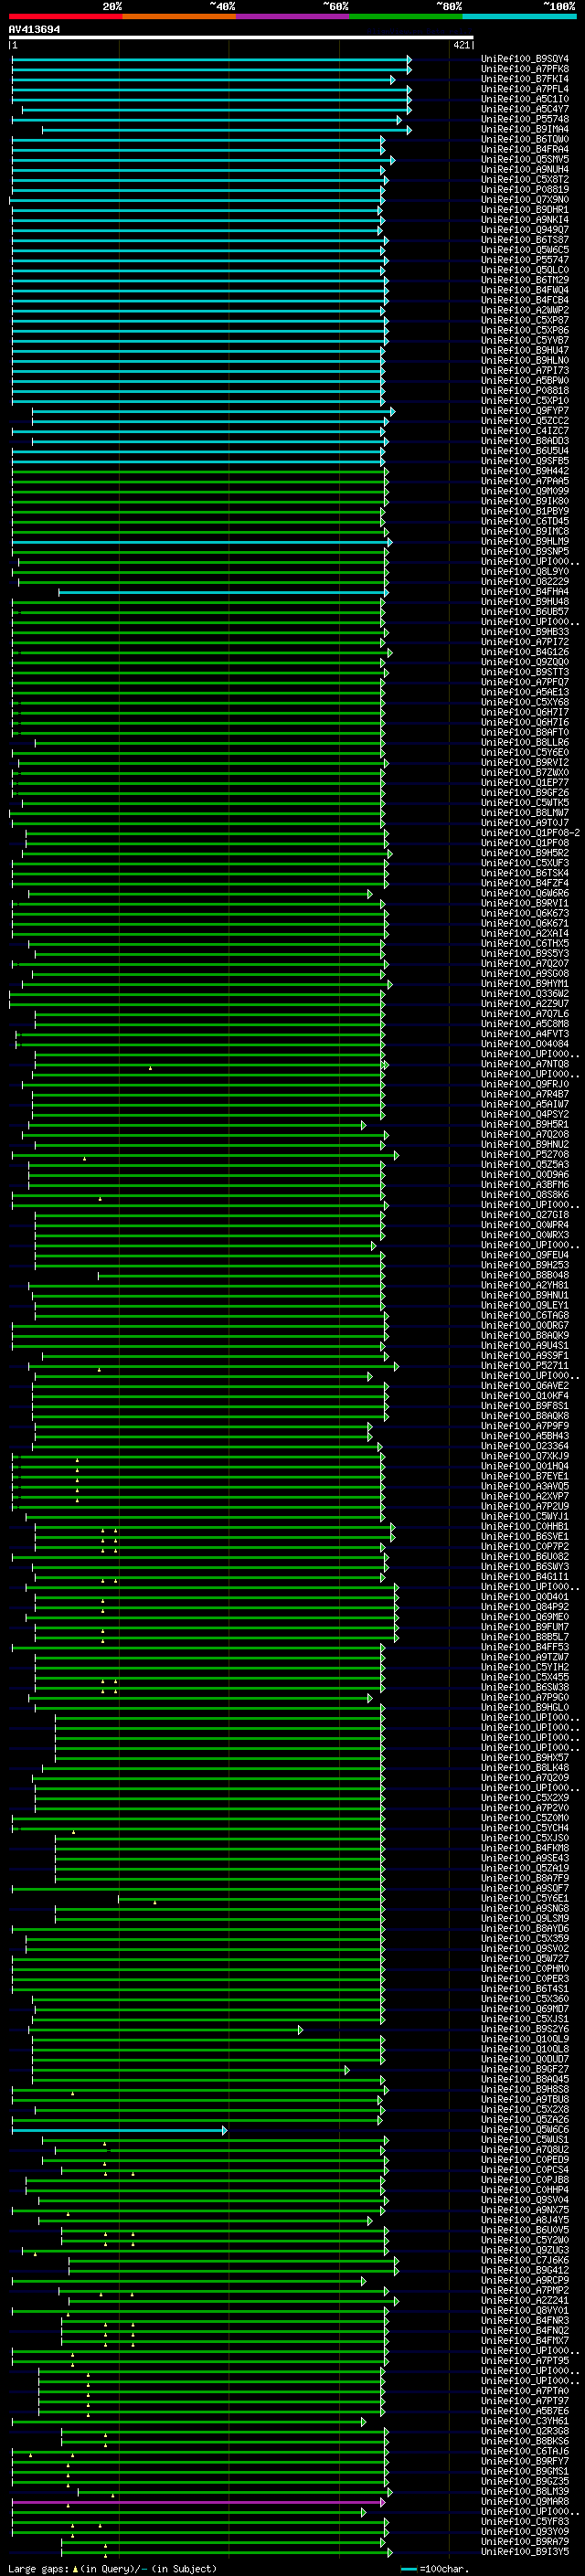
Task: Select the UniRef100_C5YVB7 label
Action: pyautogui.click(x=525, y=341)
